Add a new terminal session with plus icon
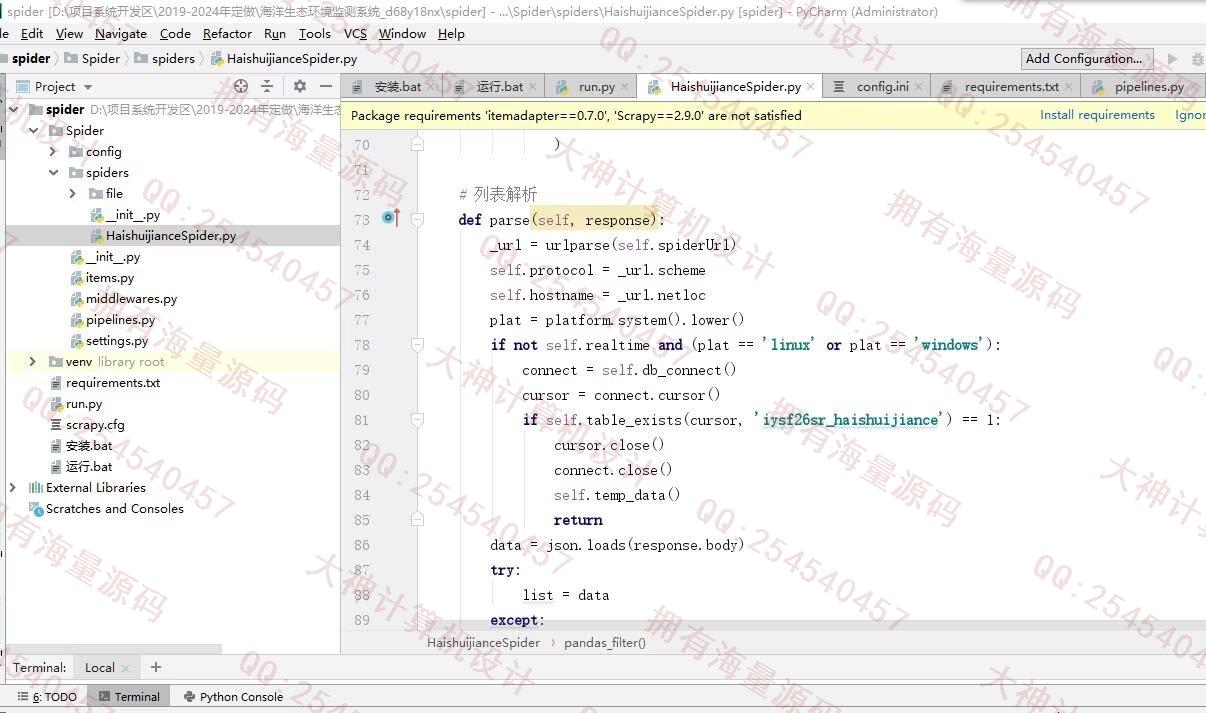The image size is (1206, 713). point(155,667)
